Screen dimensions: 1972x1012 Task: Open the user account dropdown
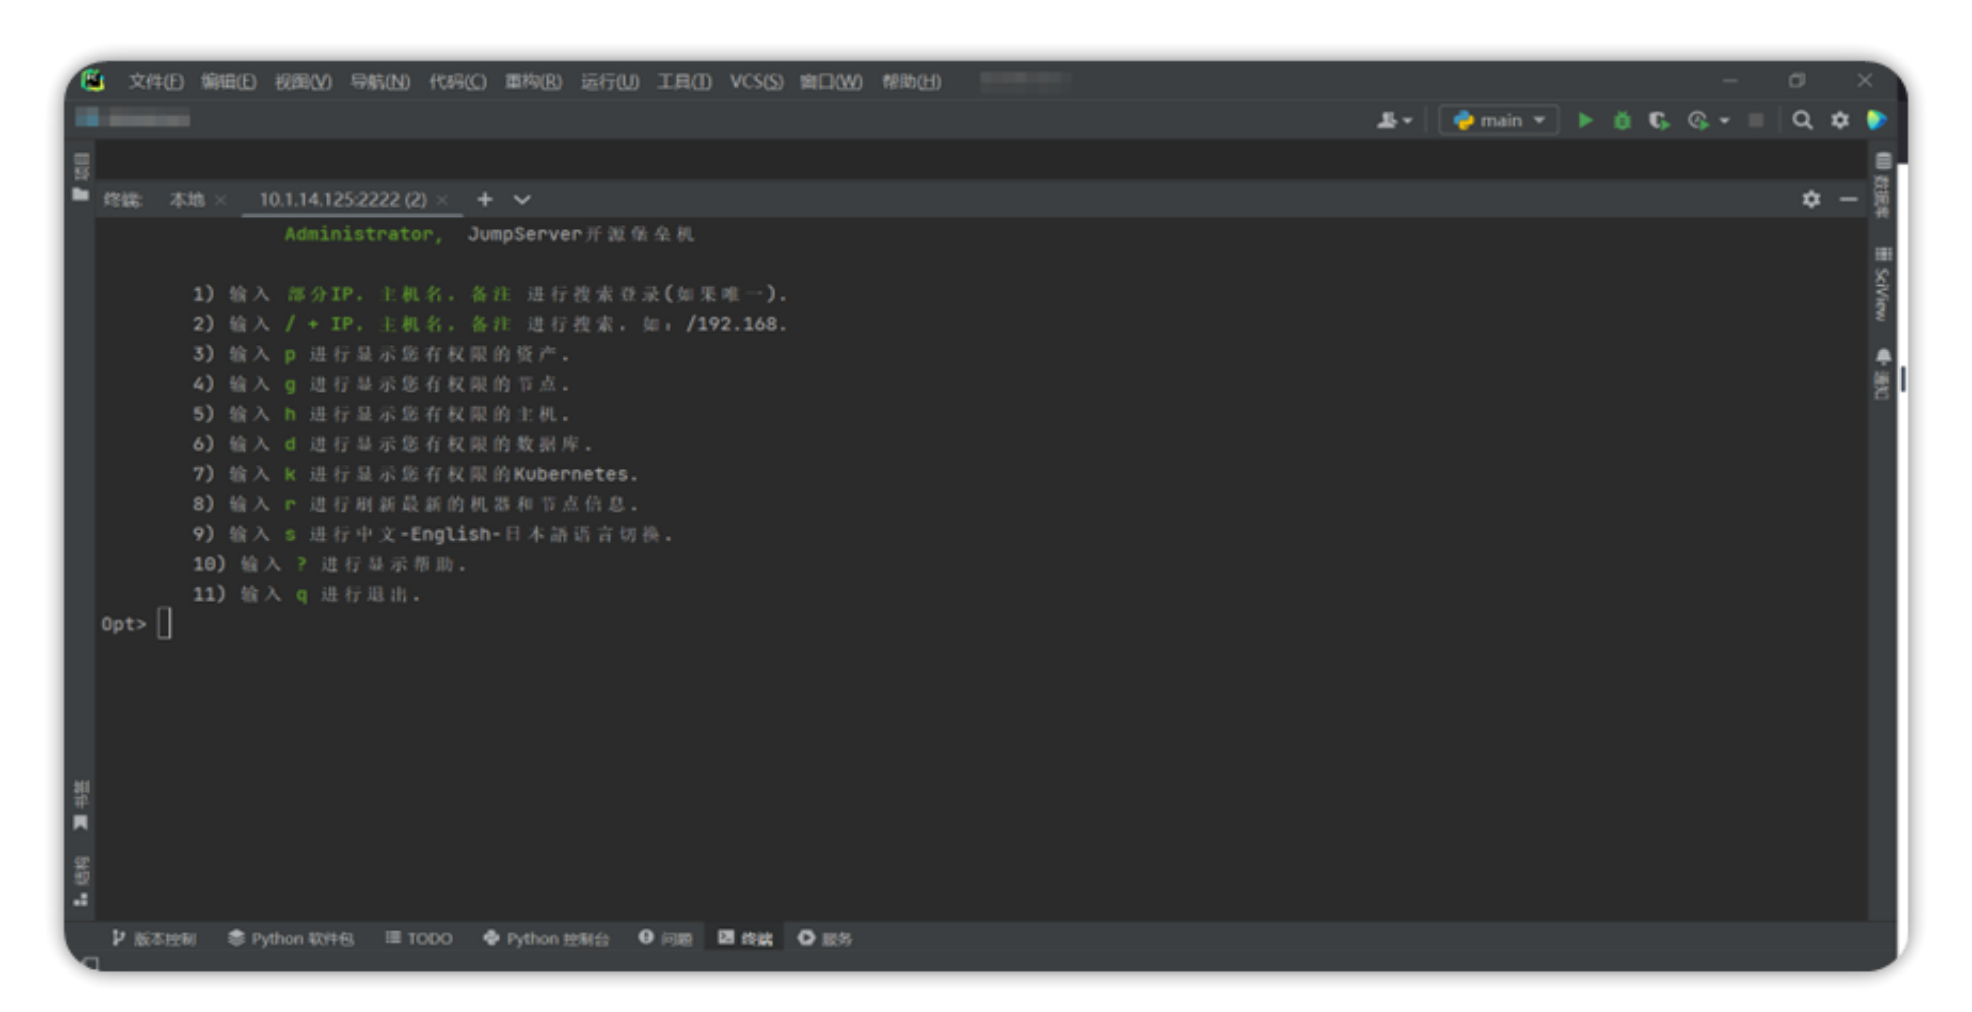click(x=1394, y=120)
